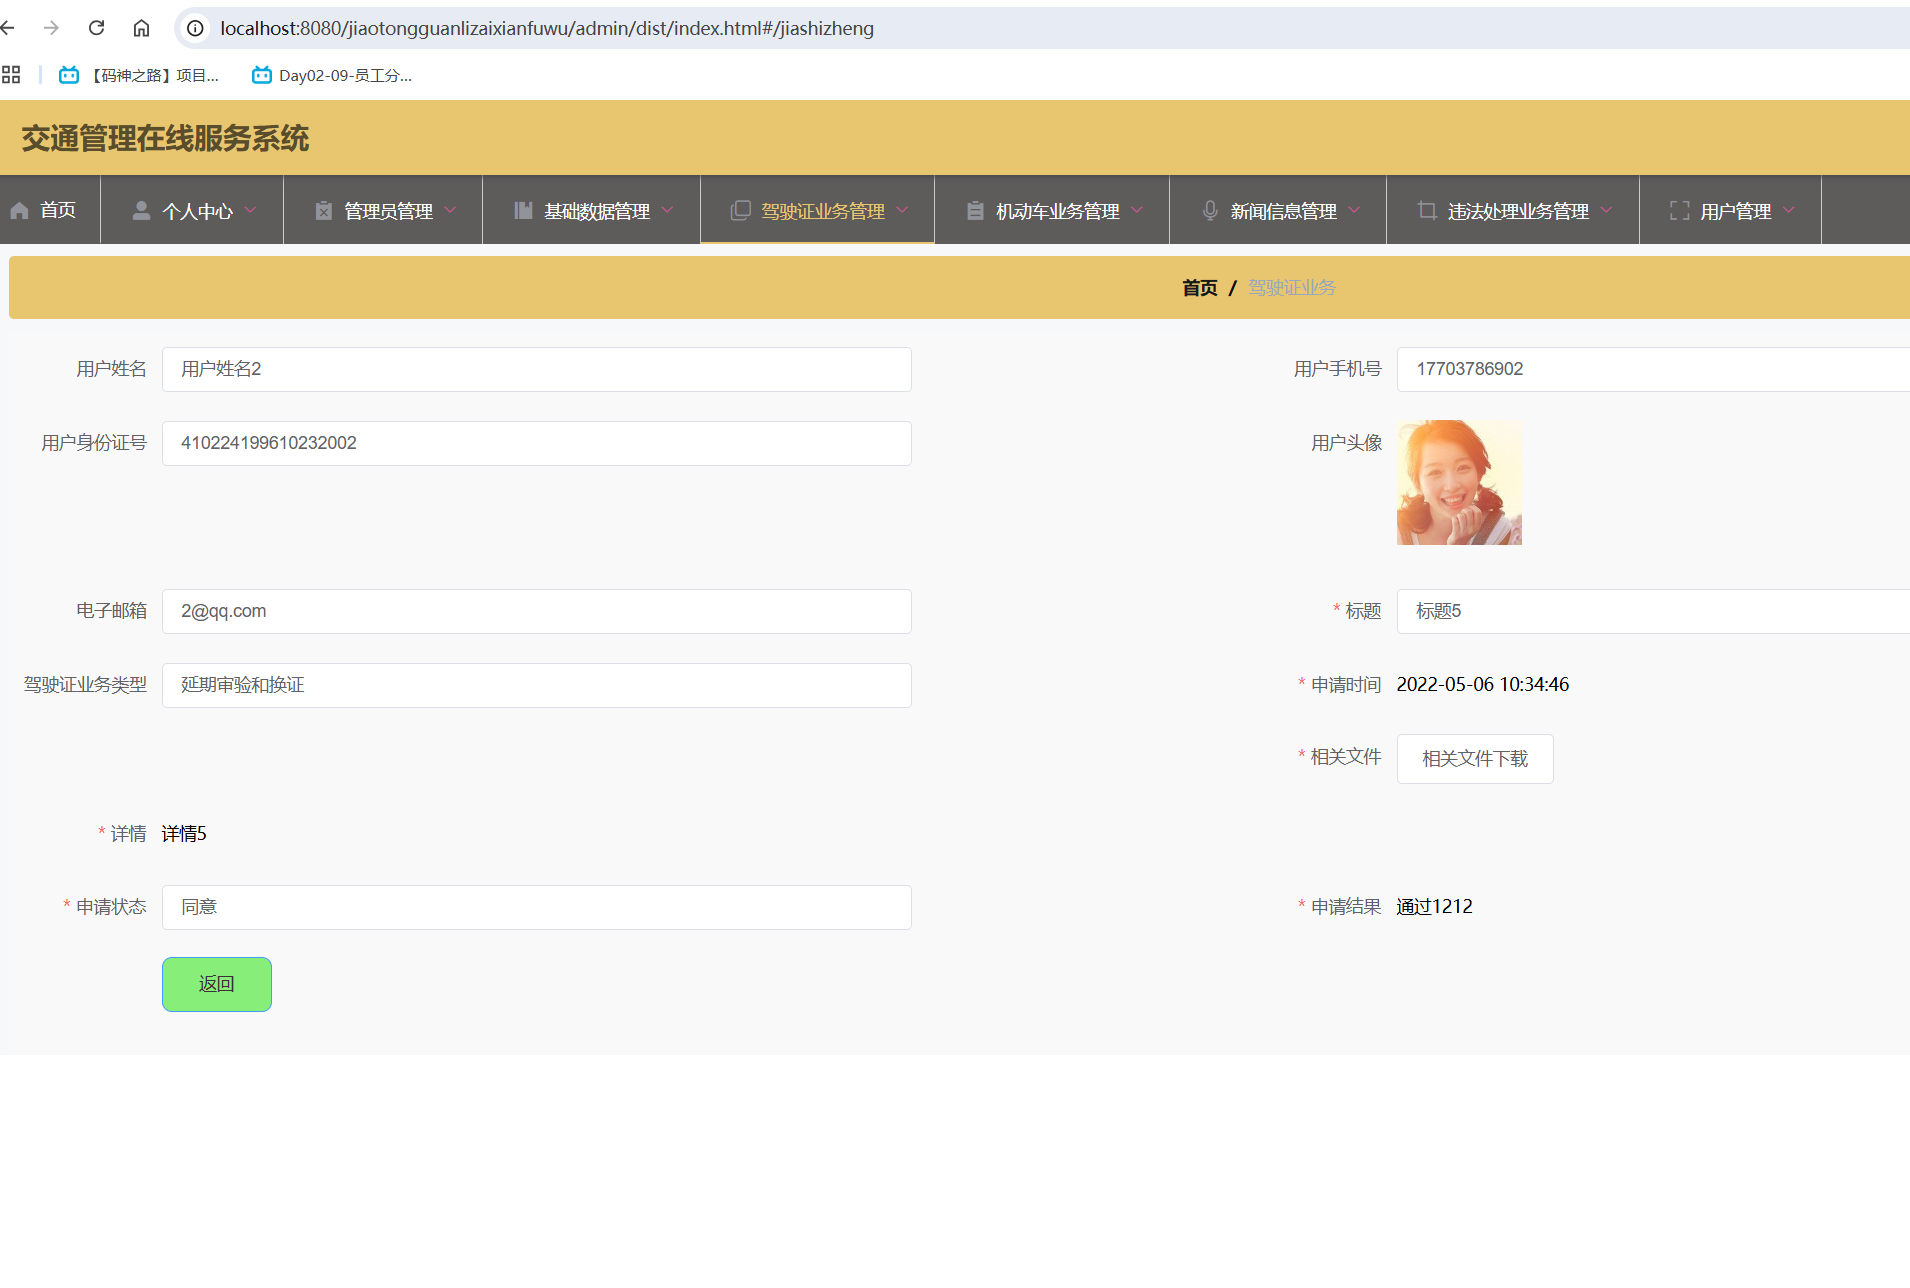Open the 新闻信息管理 menu
This screenshot has height=1288, width=1910.
(x=1281, y=211)
